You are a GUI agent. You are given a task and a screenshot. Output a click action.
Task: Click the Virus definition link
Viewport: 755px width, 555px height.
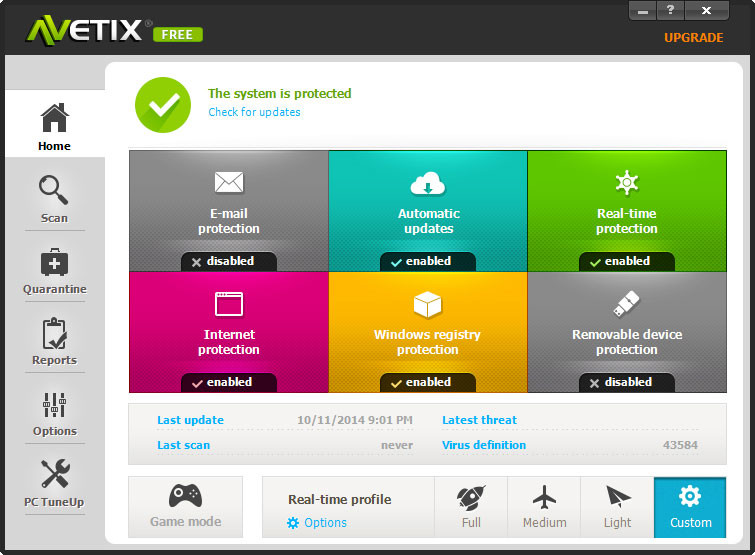point(484,445)
